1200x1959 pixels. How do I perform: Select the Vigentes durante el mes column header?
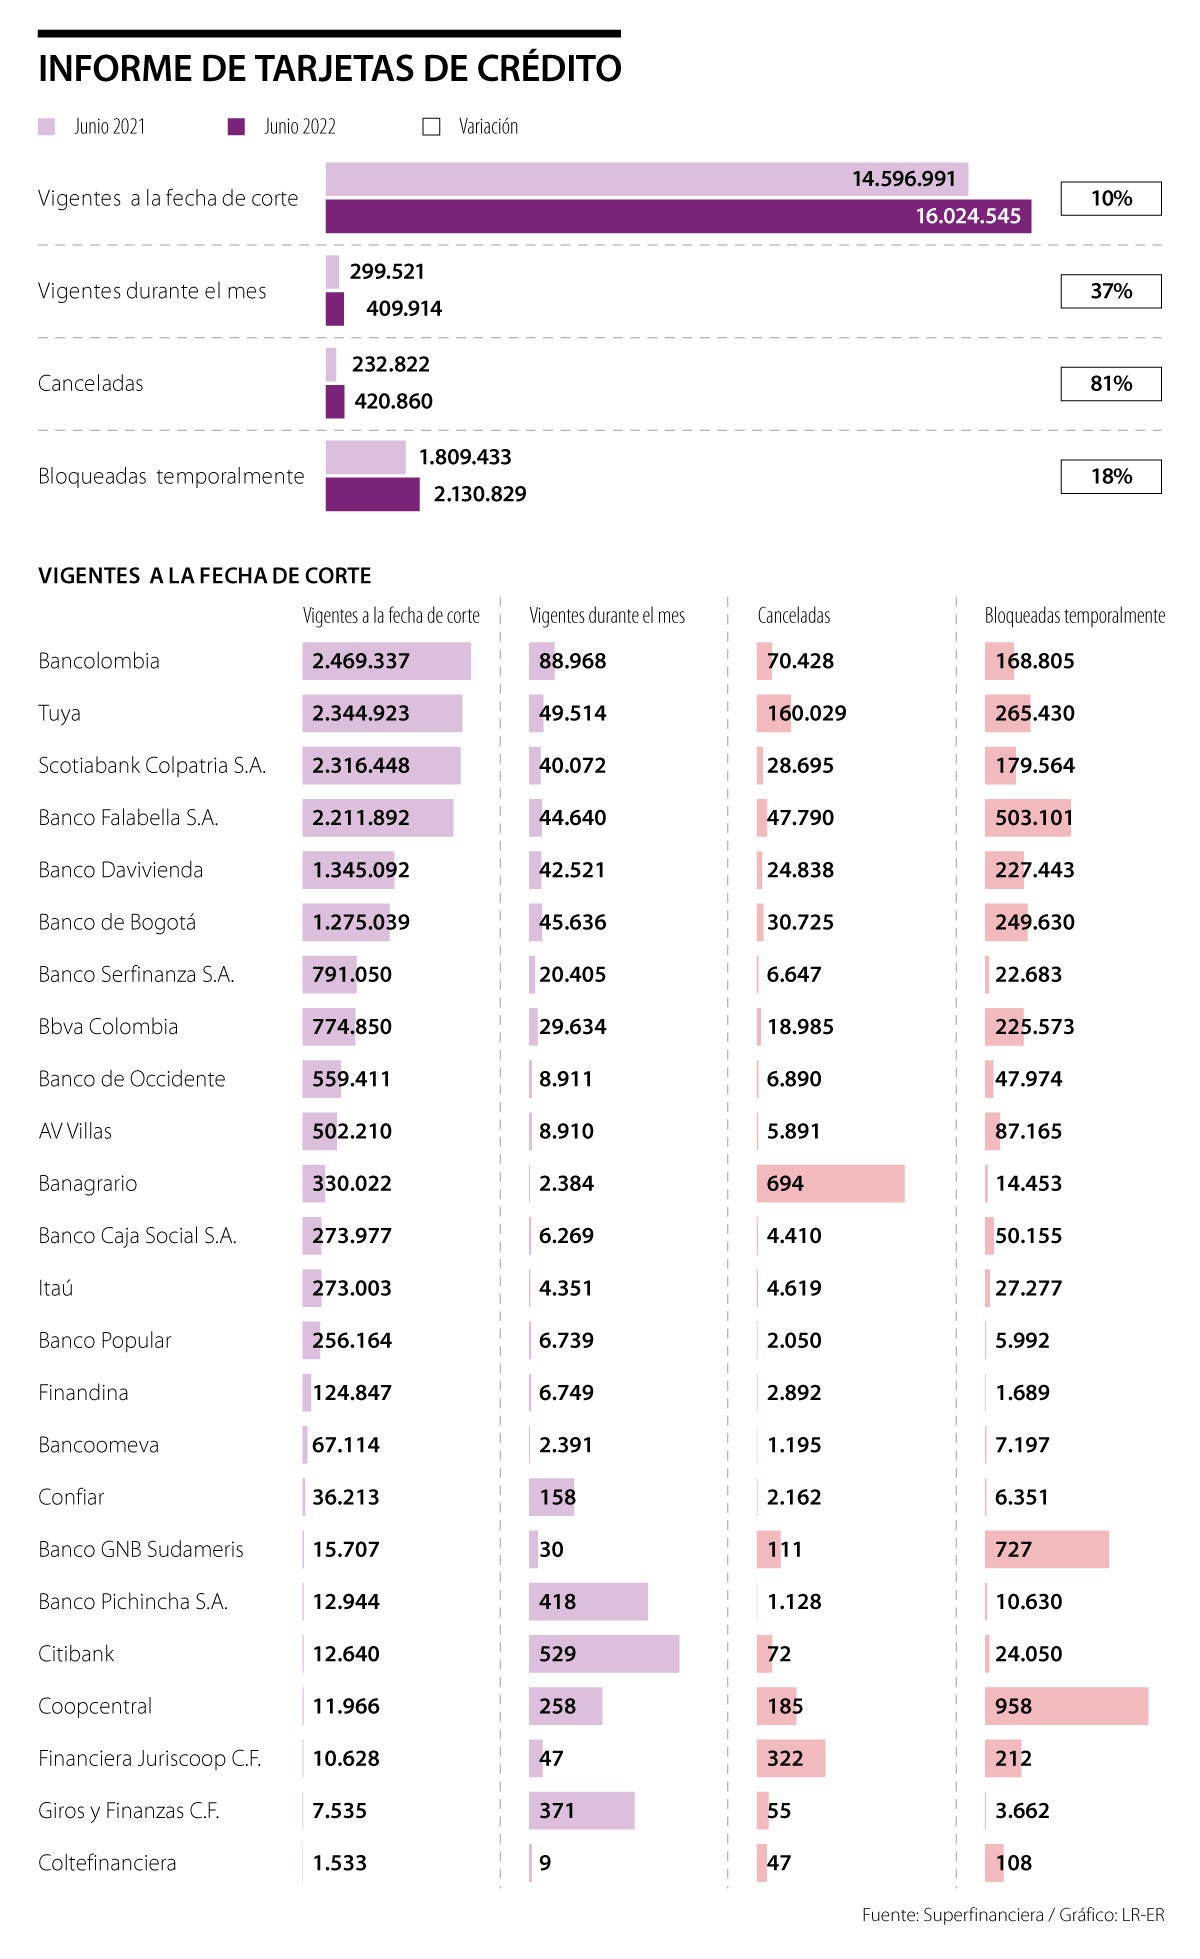pyautogui.click(x=607, y=616)
